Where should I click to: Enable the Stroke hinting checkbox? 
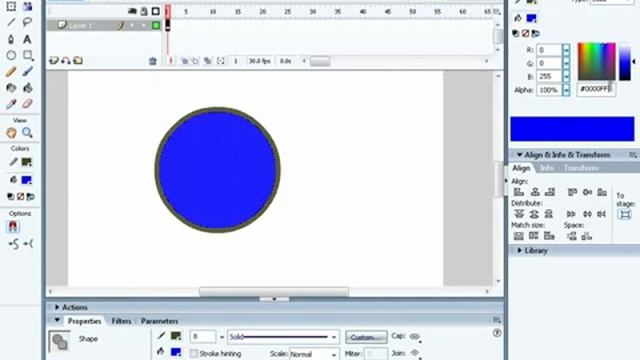[x=194, y=353]
